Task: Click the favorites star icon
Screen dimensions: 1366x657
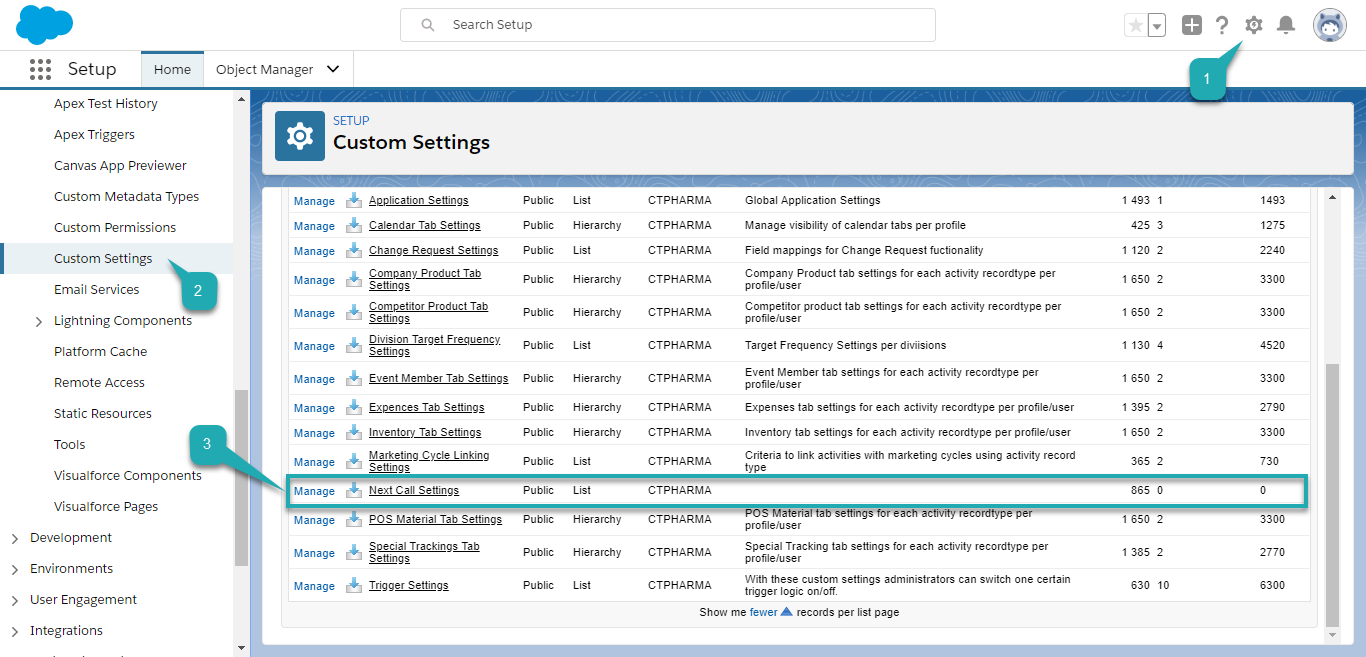Action: click(x=1135, y=25)
